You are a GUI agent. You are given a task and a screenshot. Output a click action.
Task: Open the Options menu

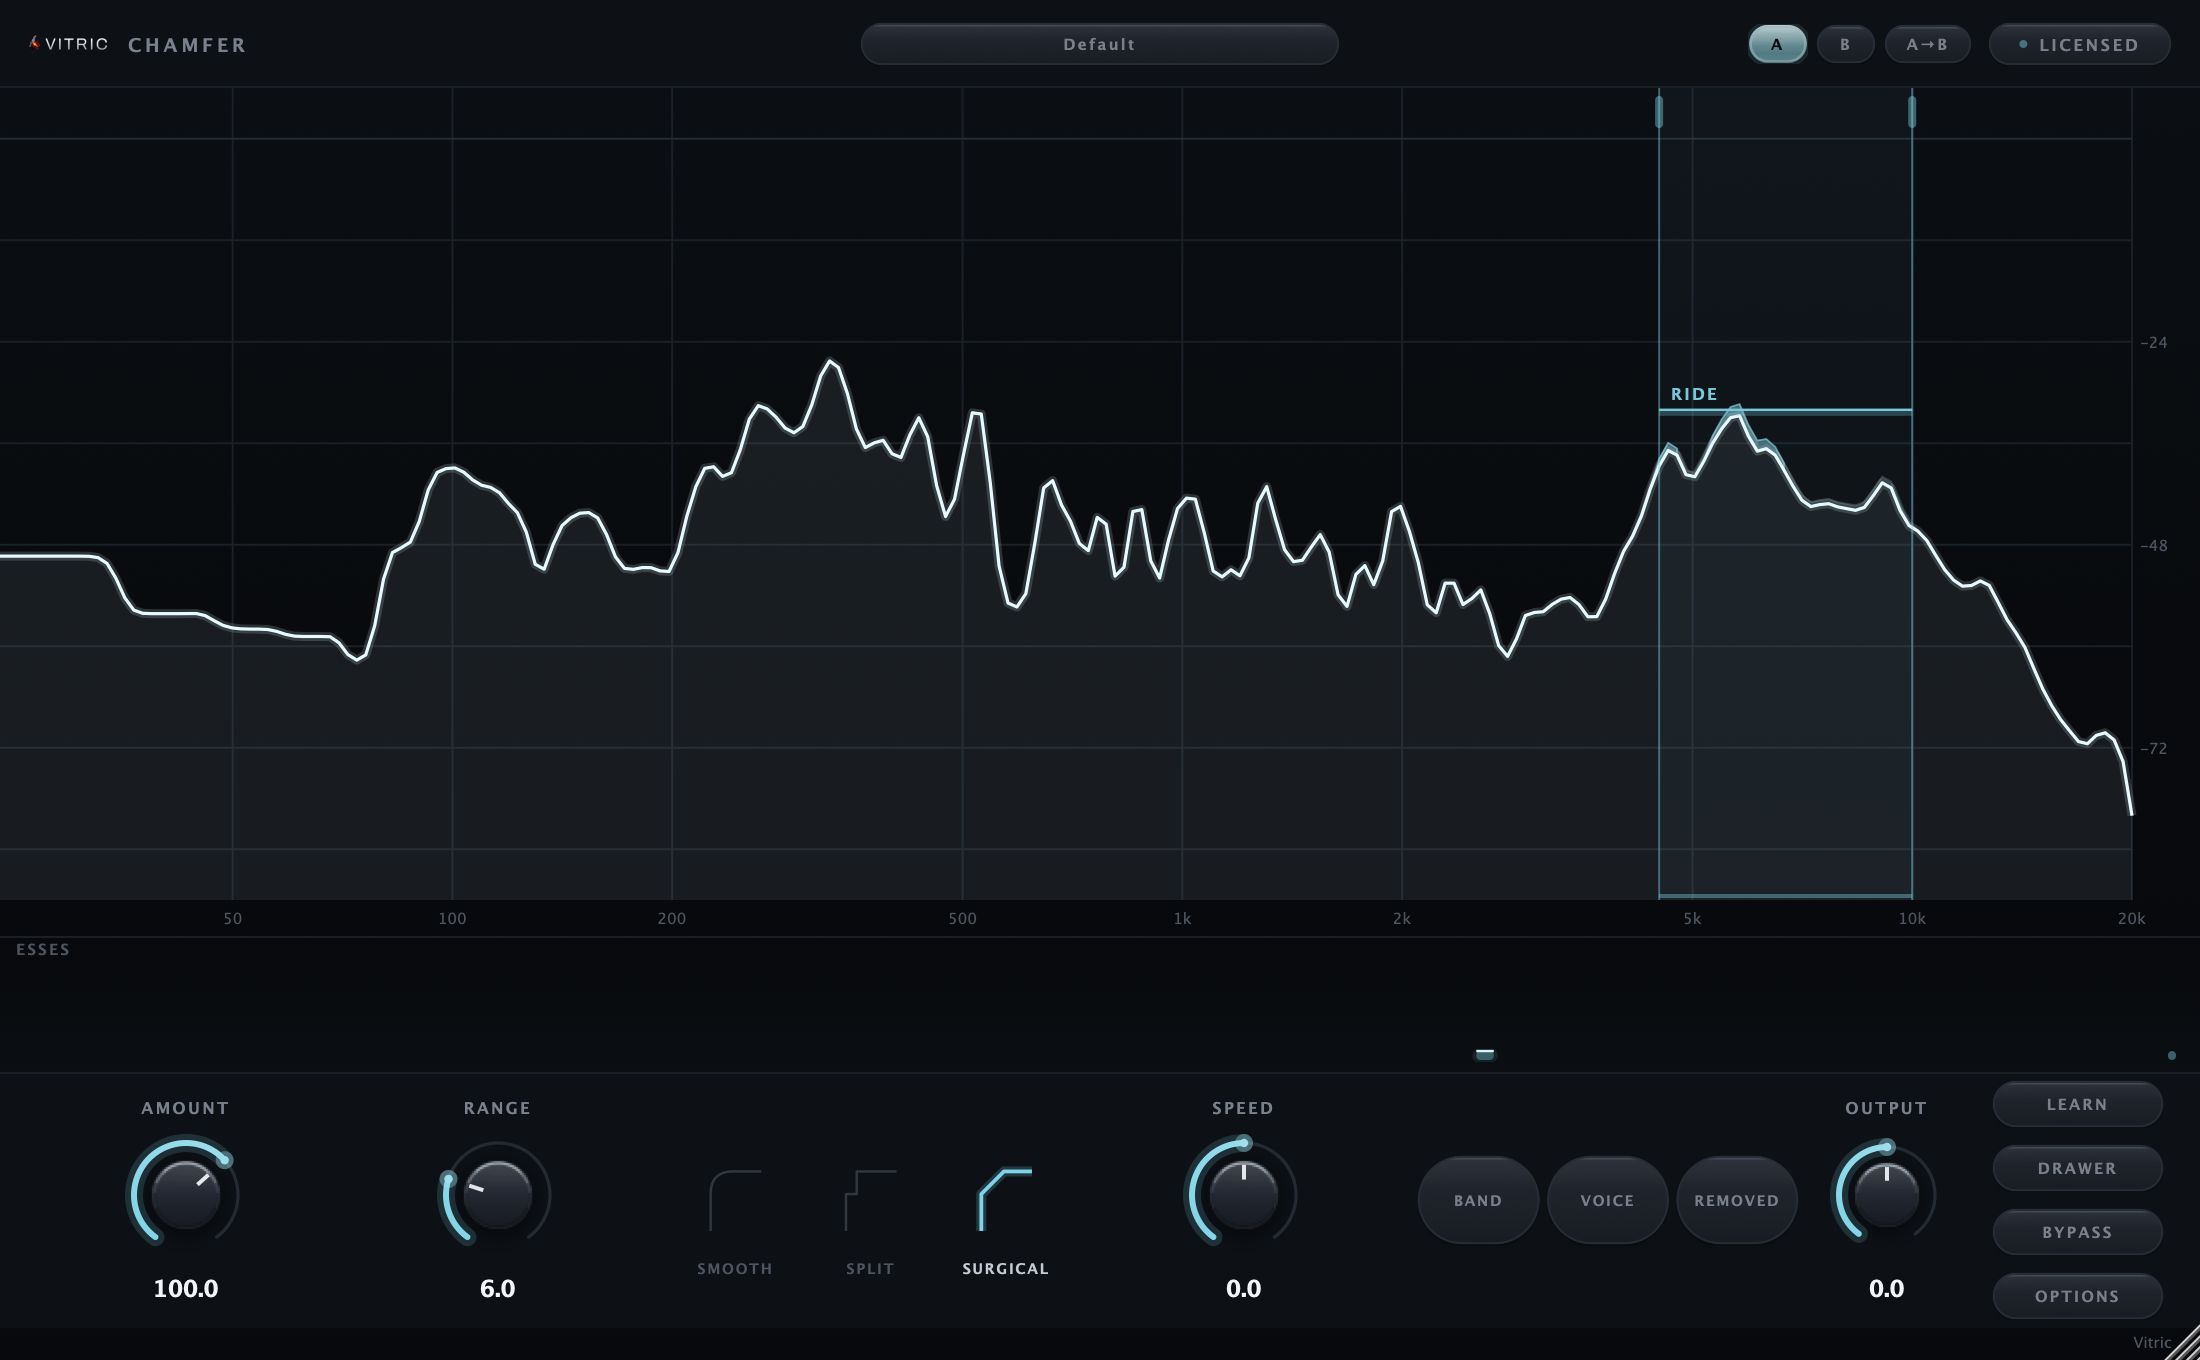coord(2077,1296)
